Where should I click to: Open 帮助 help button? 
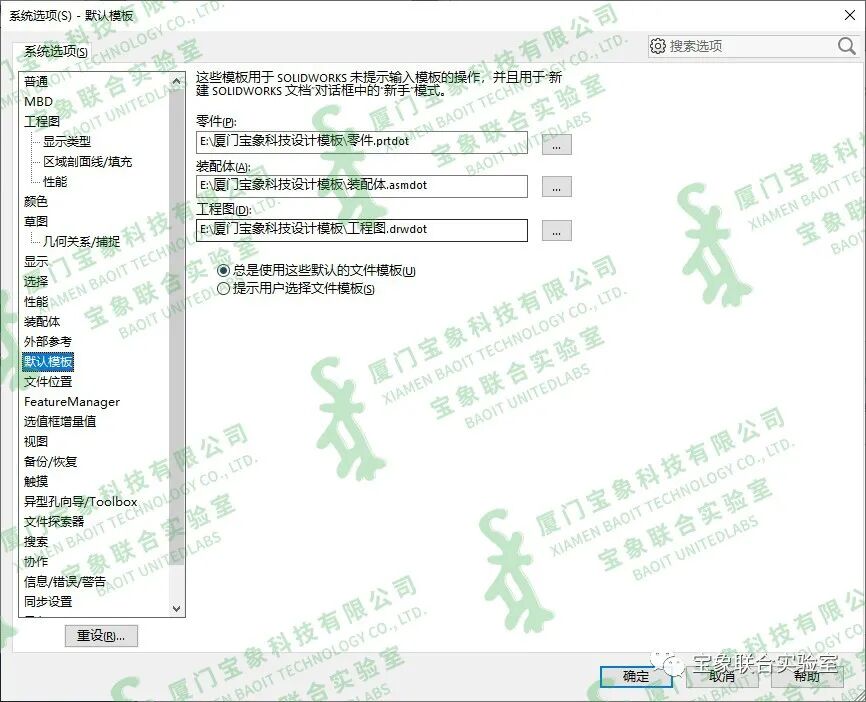point(807,676)
